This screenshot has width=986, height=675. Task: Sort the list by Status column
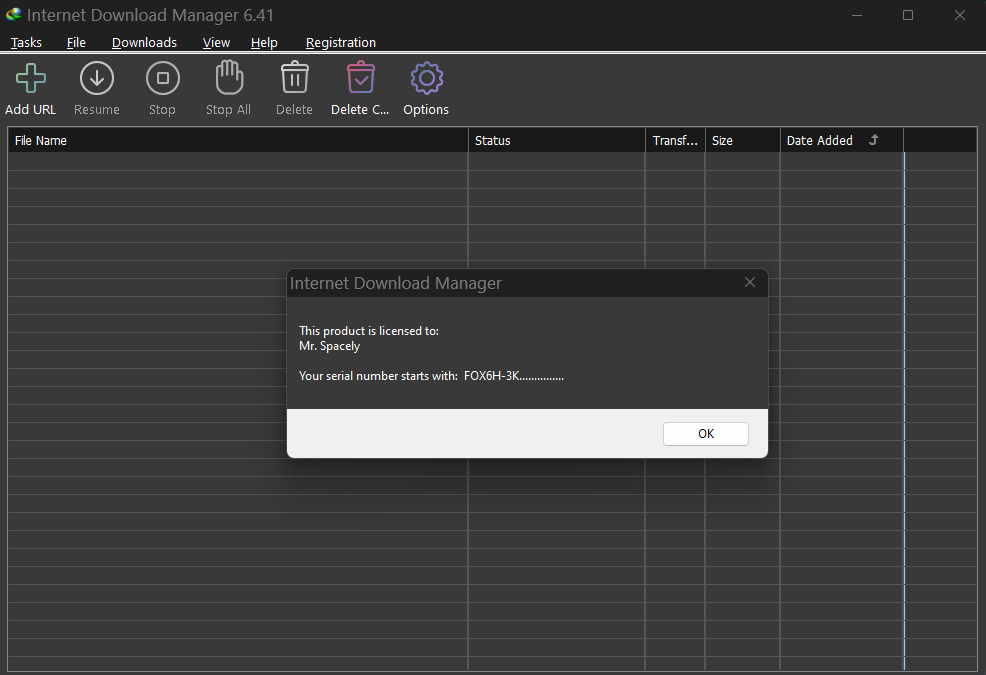click(557, 140)
